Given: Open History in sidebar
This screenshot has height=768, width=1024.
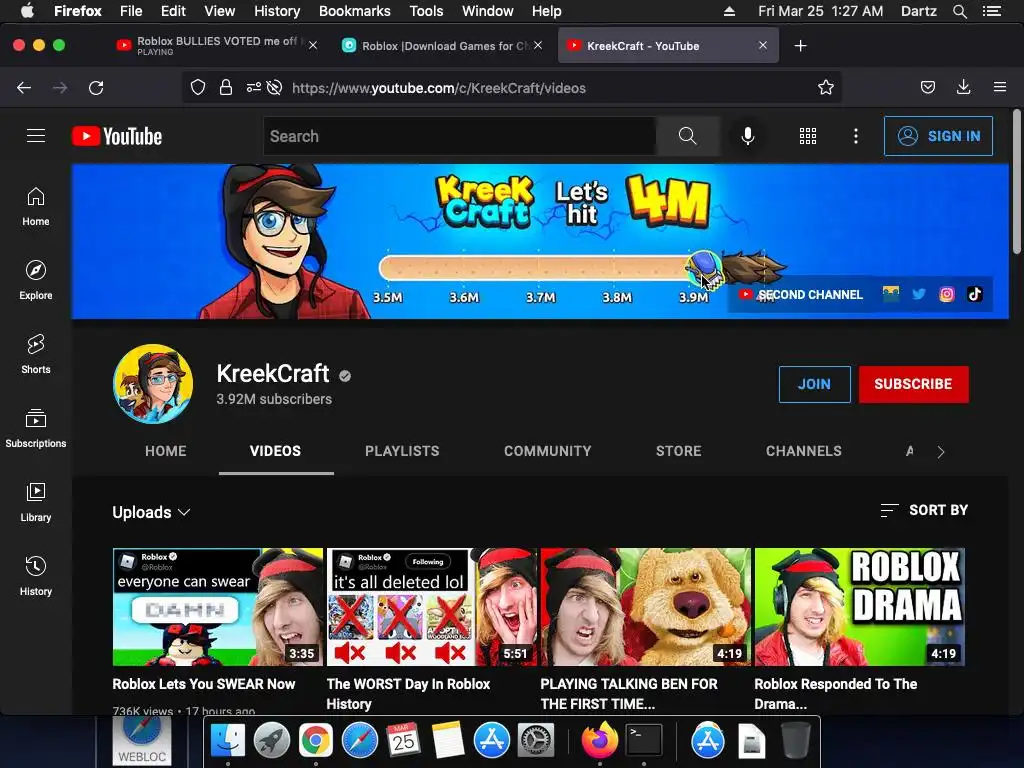Looking at the screenshot, I should coord(36,576).
